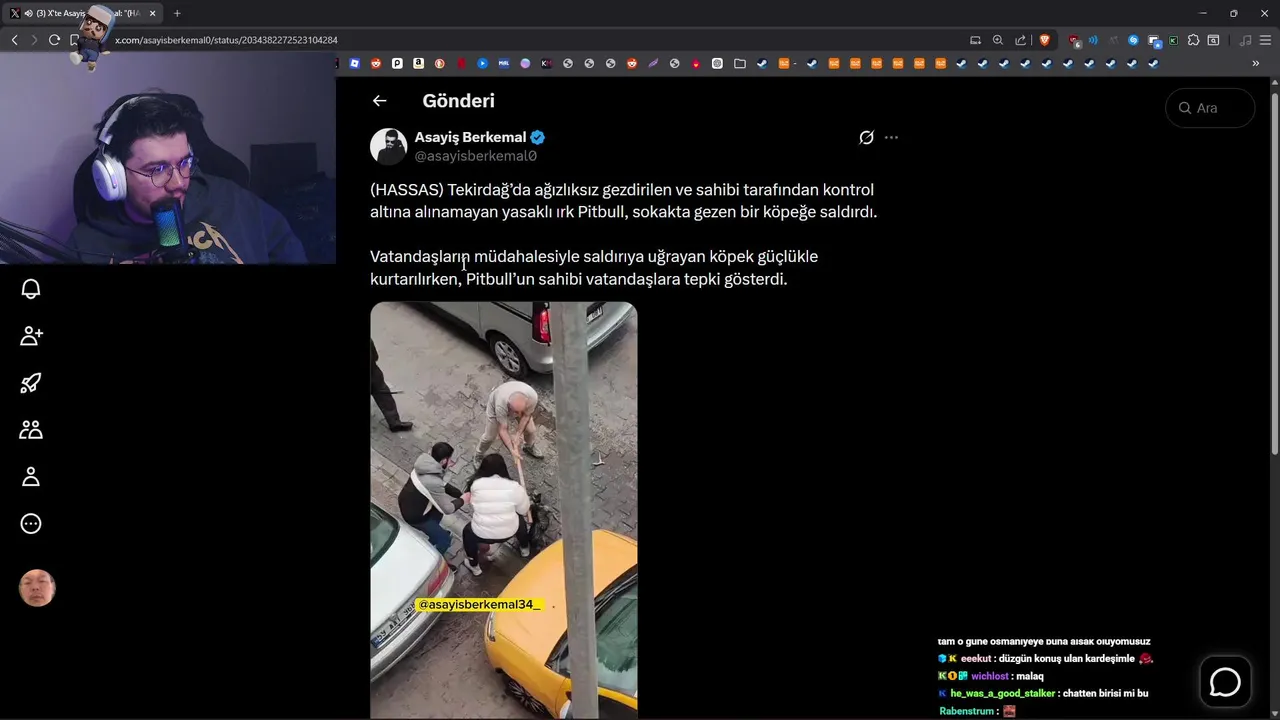Show more bookmarks with the chevron
Viewport: 1280px width, 720px height.
(x=1256, y=63)
